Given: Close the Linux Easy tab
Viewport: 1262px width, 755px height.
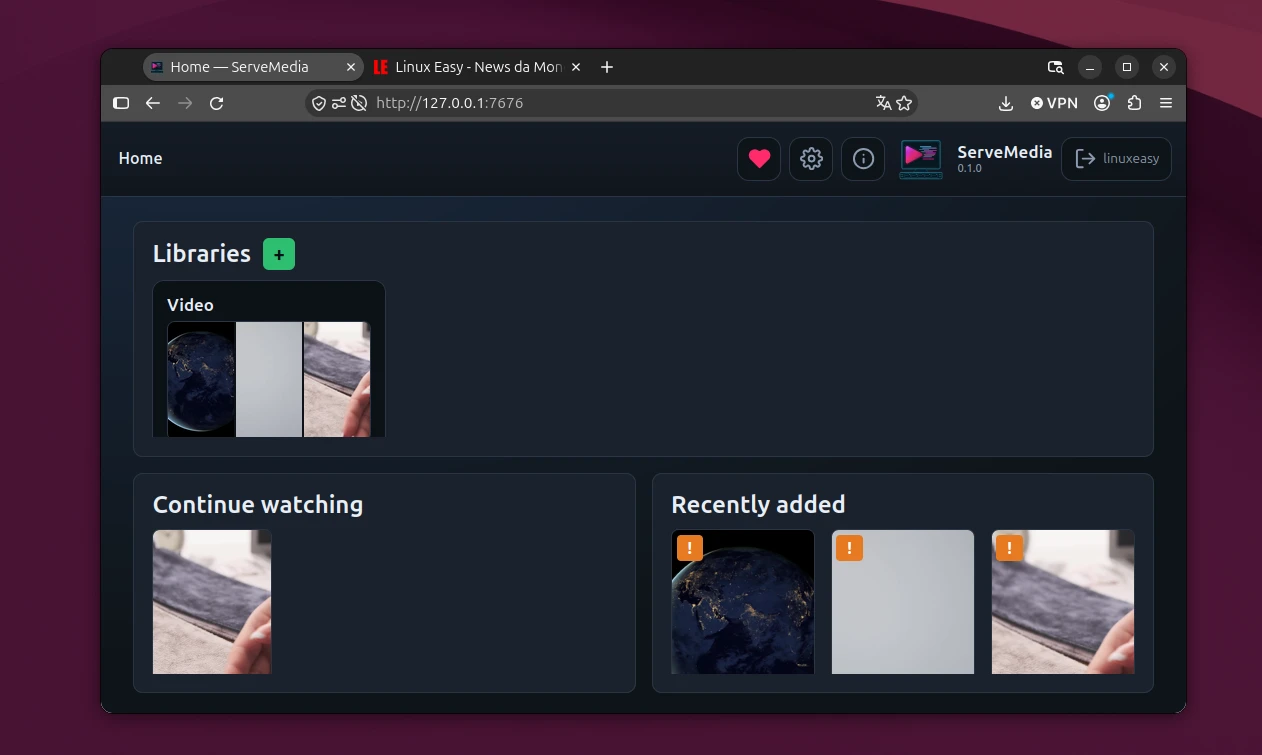Looking at the screenshot, I should tap(575, 67).
